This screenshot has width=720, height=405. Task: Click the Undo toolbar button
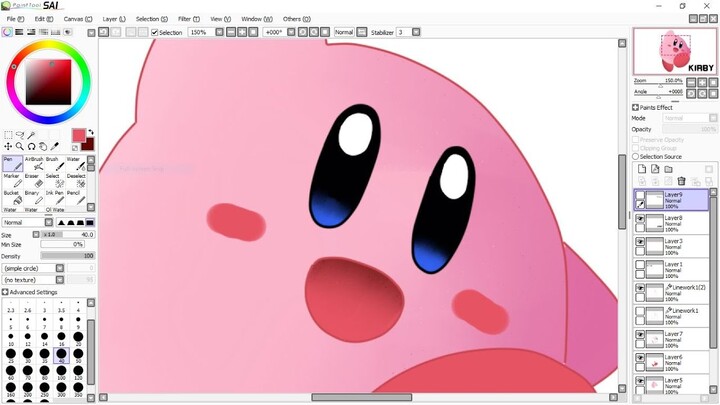coord(104,32)
